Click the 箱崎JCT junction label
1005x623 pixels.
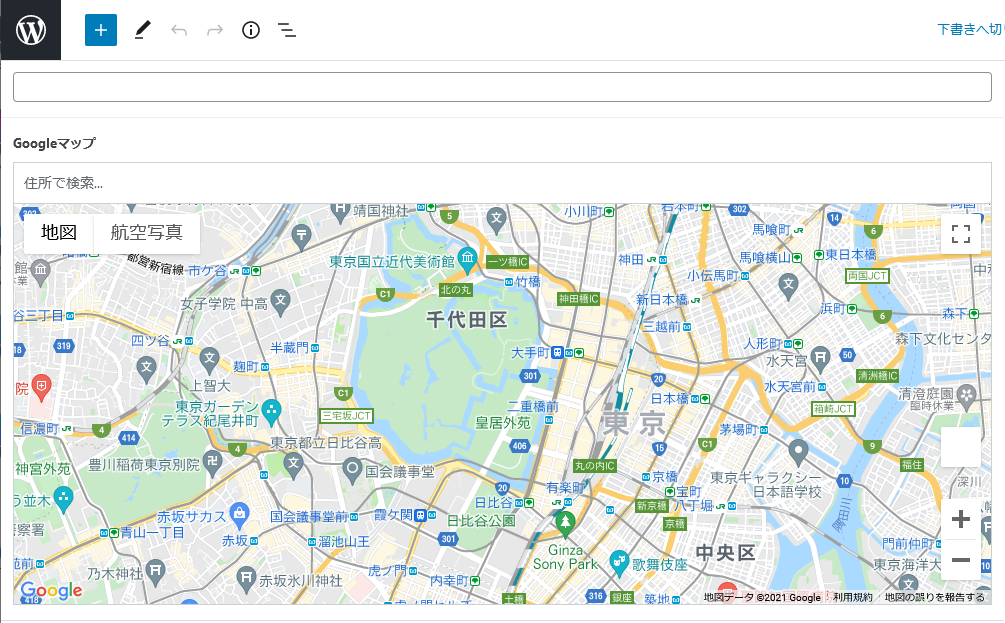[833, 408]
